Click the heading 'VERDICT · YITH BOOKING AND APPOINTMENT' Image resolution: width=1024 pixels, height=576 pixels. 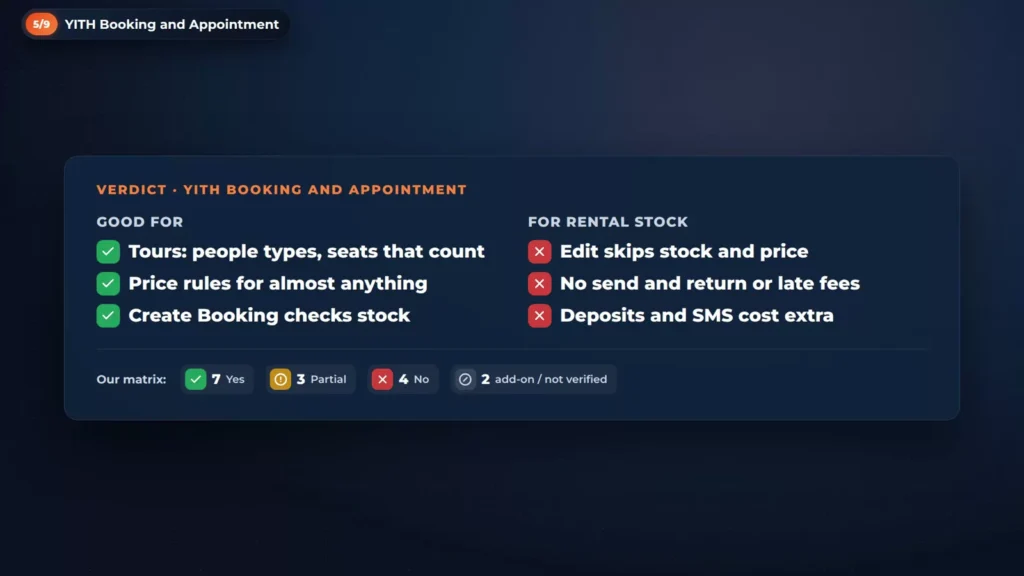(281, 189)
